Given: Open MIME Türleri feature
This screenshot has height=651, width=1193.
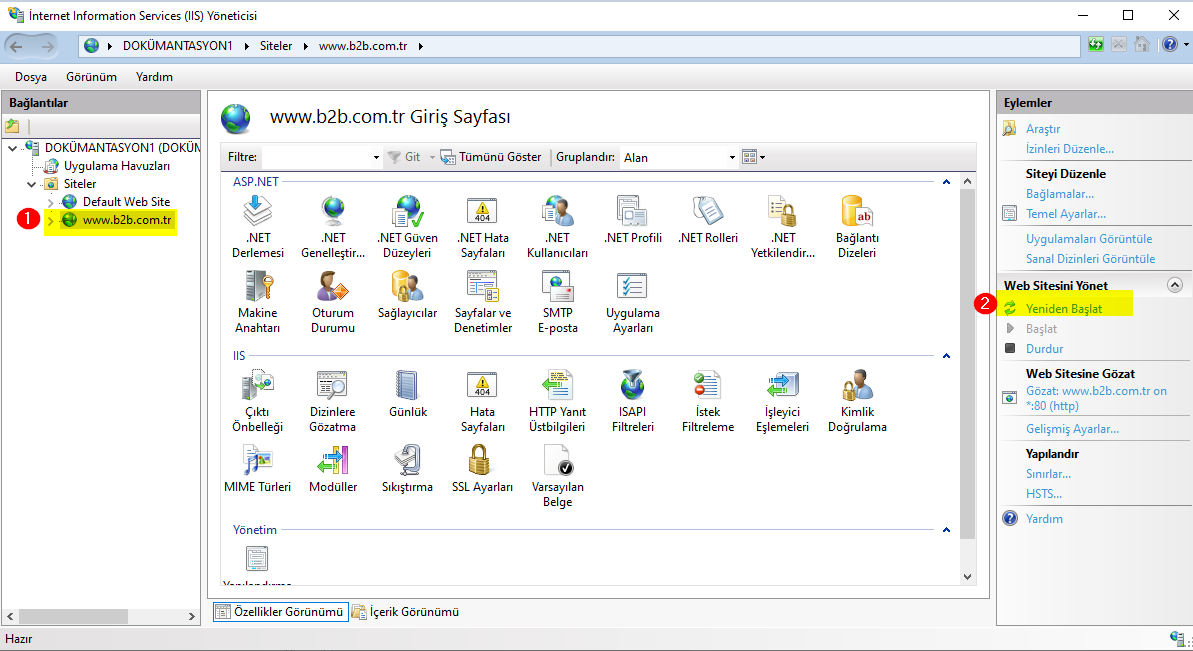Looking at the screenshot, I should (257, 468).
